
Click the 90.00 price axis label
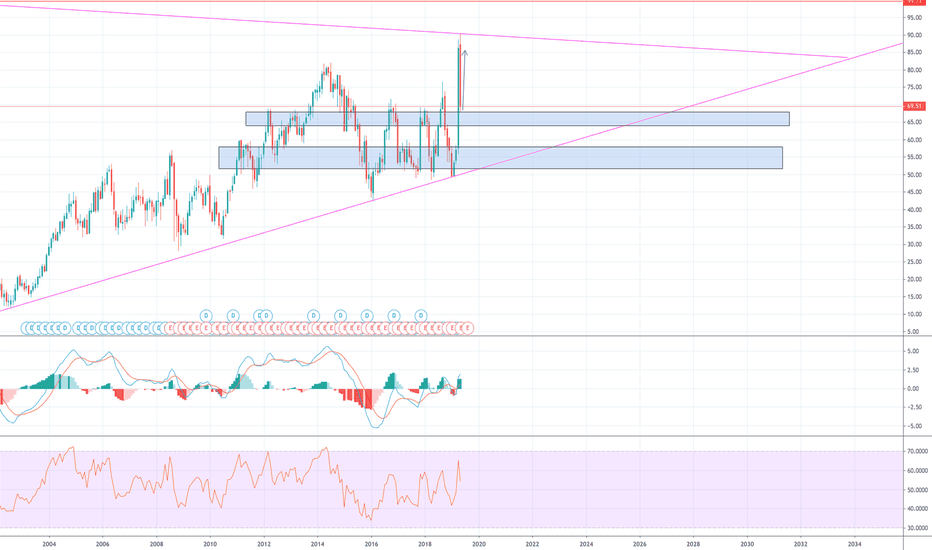[x=914, y=35]
